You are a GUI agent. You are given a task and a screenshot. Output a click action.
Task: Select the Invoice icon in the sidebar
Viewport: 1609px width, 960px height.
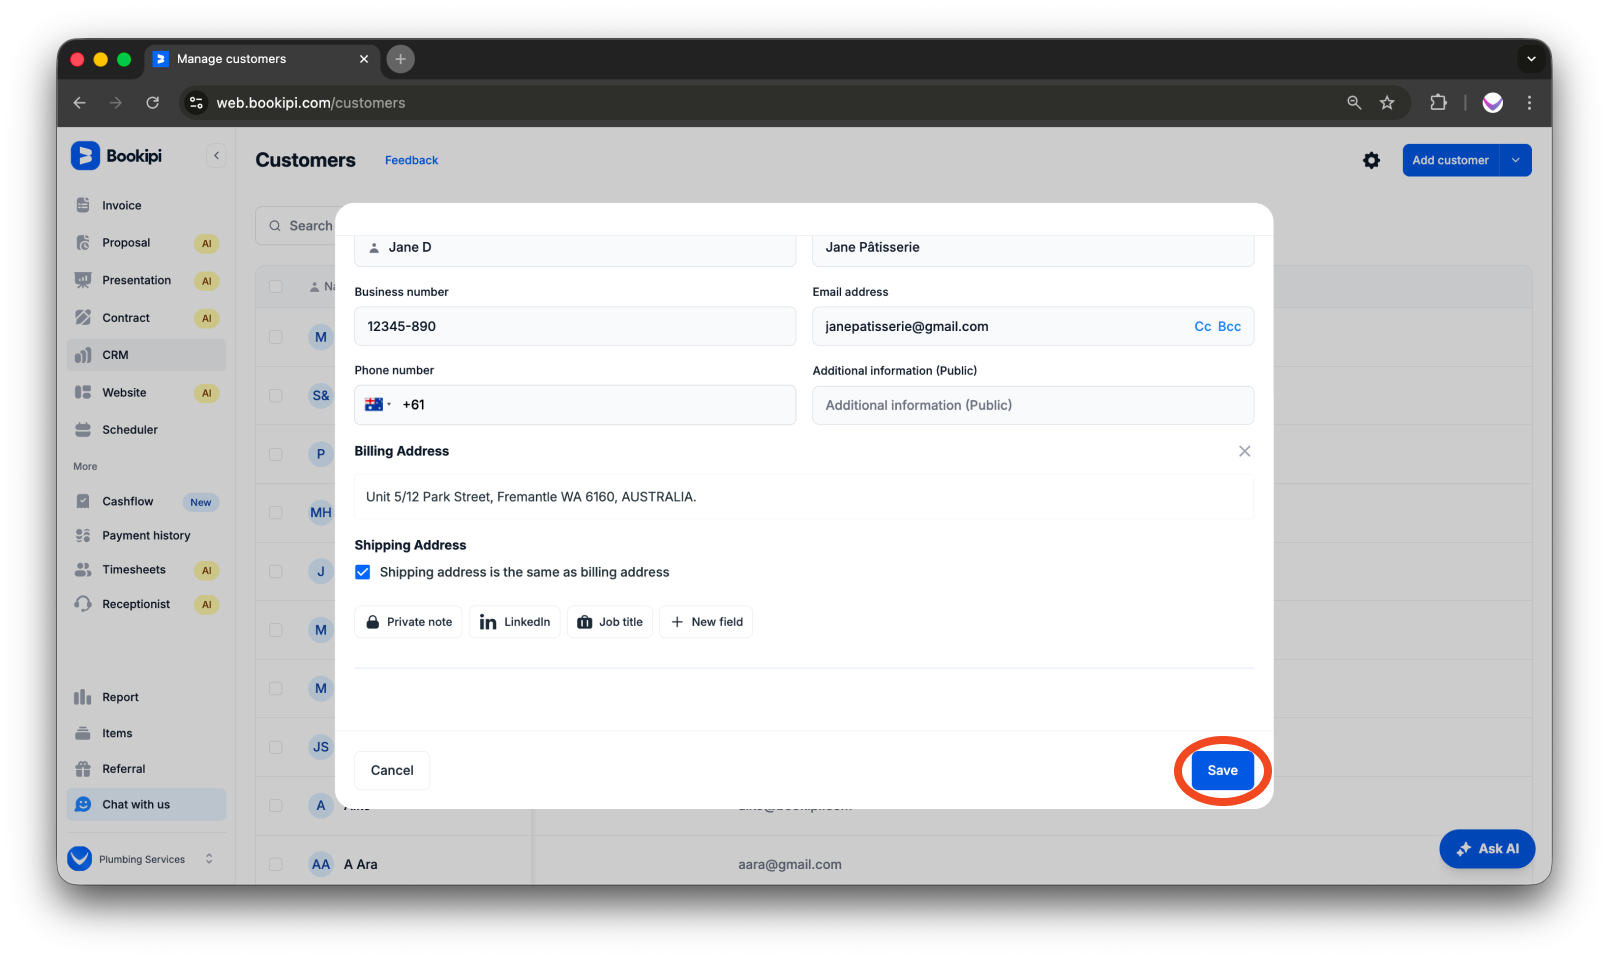click(x=84, y=204)
